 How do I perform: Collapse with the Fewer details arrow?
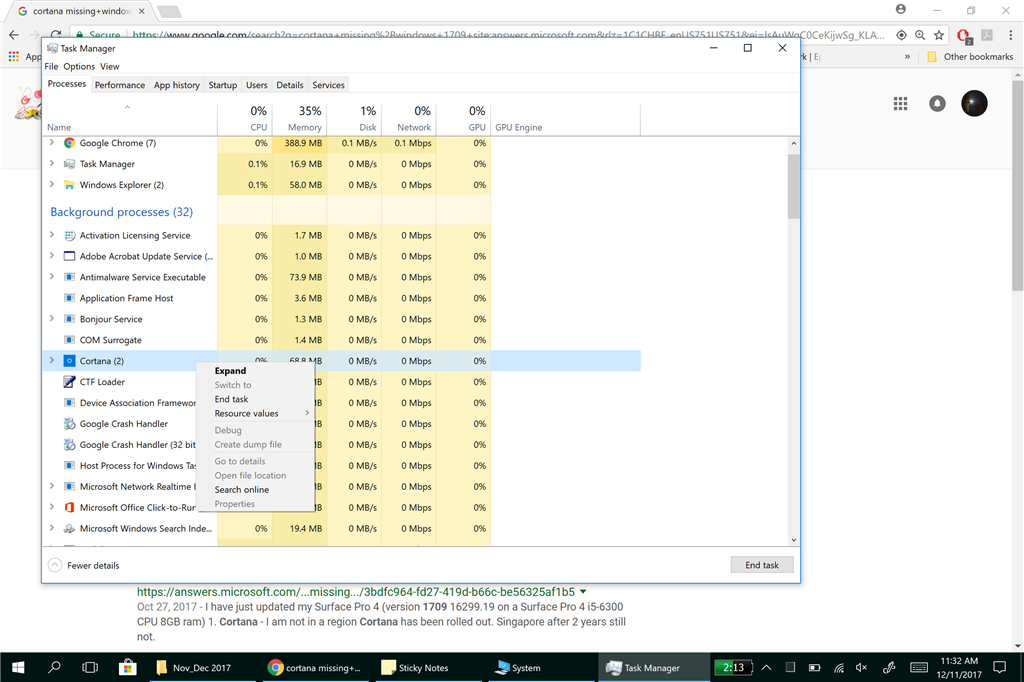(x=55, y=565)
